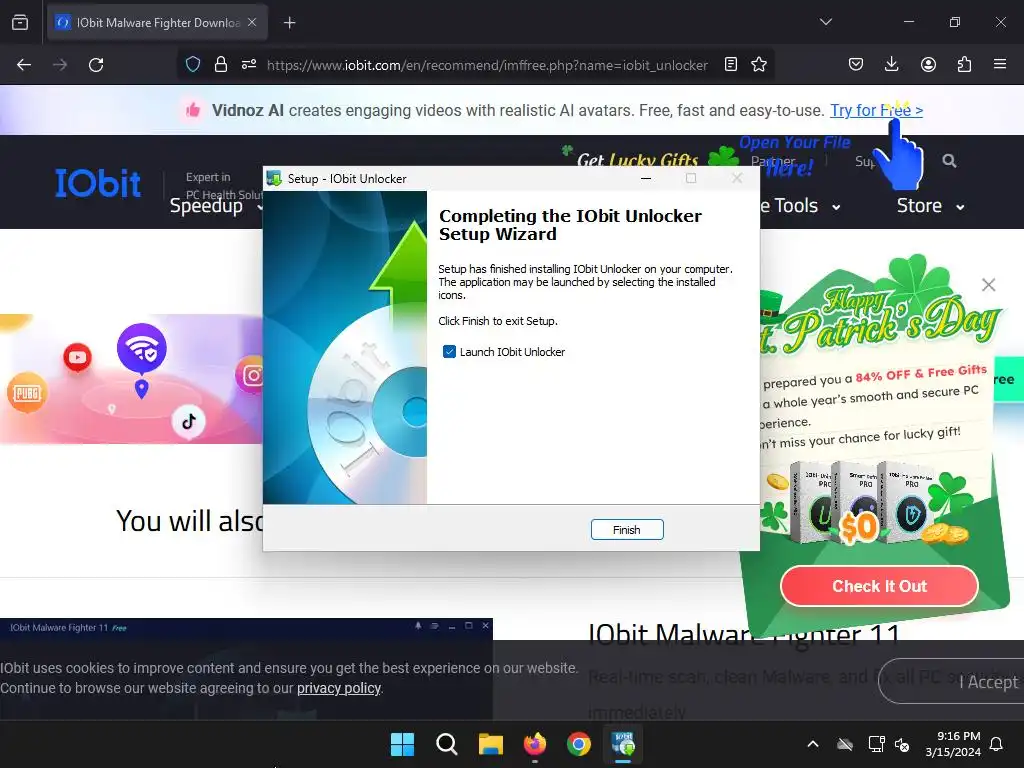Open Google Chrome from the taskbar
This screenshot has width=1024, height=768.
(x=579, y=744)
